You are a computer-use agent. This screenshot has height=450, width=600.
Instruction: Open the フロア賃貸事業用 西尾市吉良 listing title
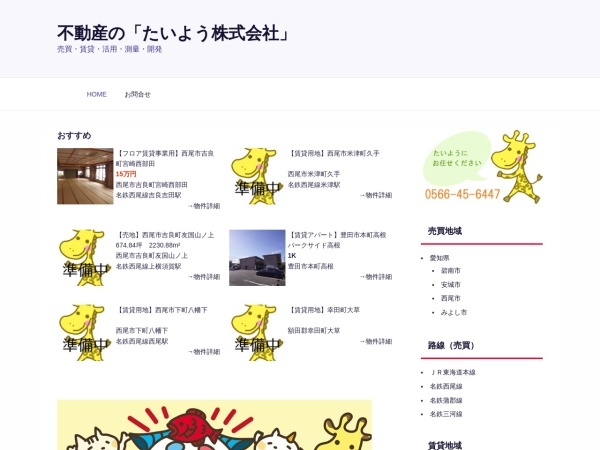click(165, 158)
